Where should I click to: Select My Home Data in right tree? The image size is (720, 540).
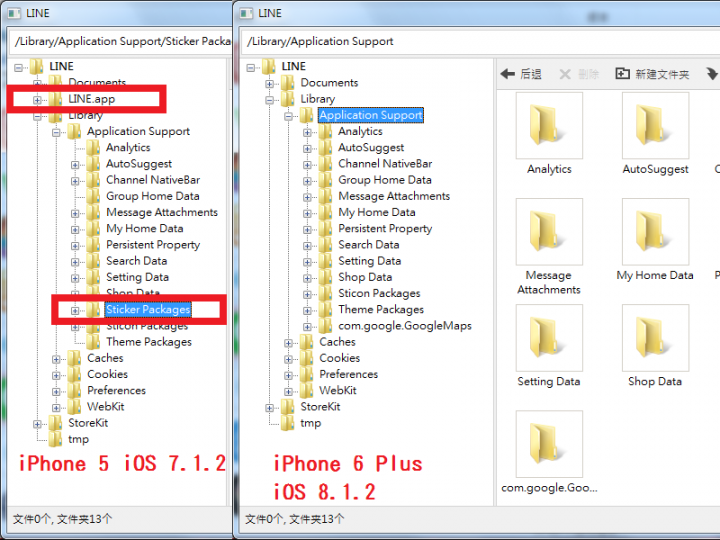377,212
